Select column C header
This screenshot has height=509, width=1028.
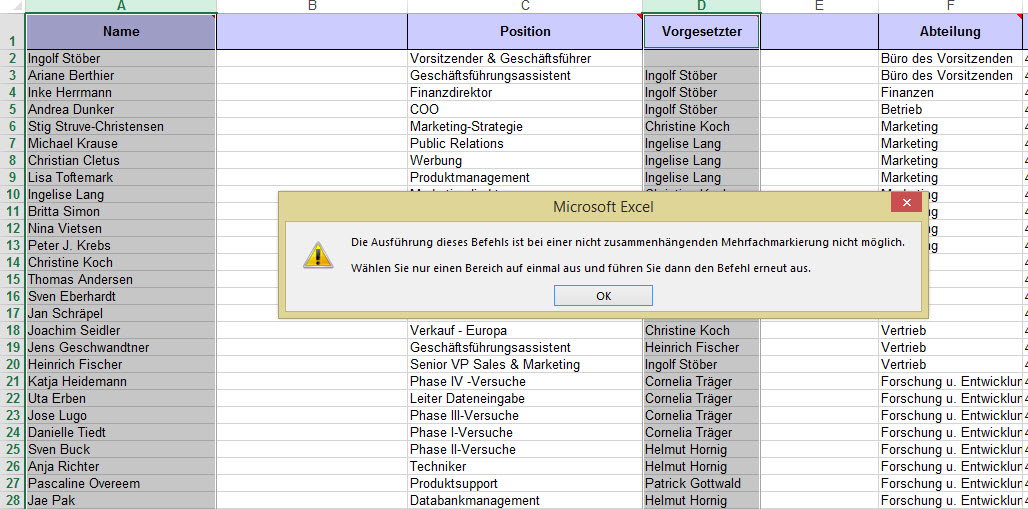525,6
